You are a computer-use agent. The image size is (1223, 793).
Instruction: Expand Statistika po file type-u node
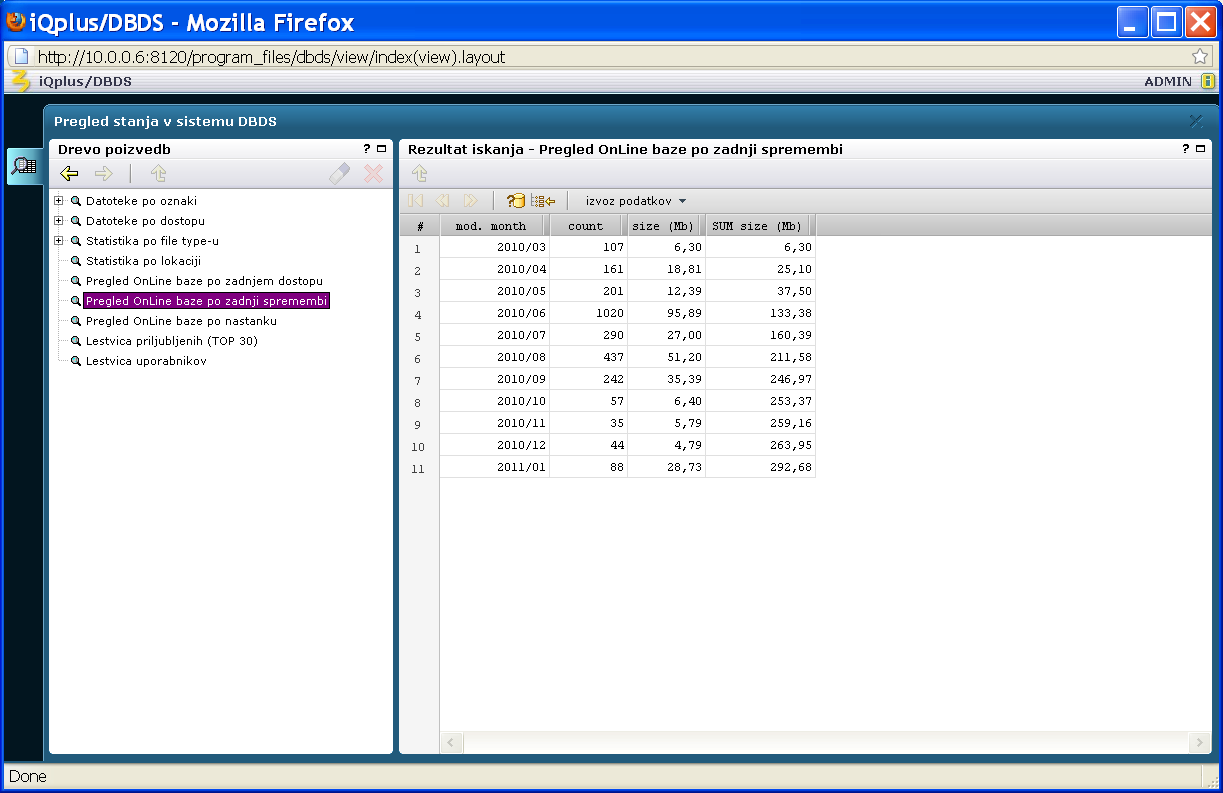point(59,241)
